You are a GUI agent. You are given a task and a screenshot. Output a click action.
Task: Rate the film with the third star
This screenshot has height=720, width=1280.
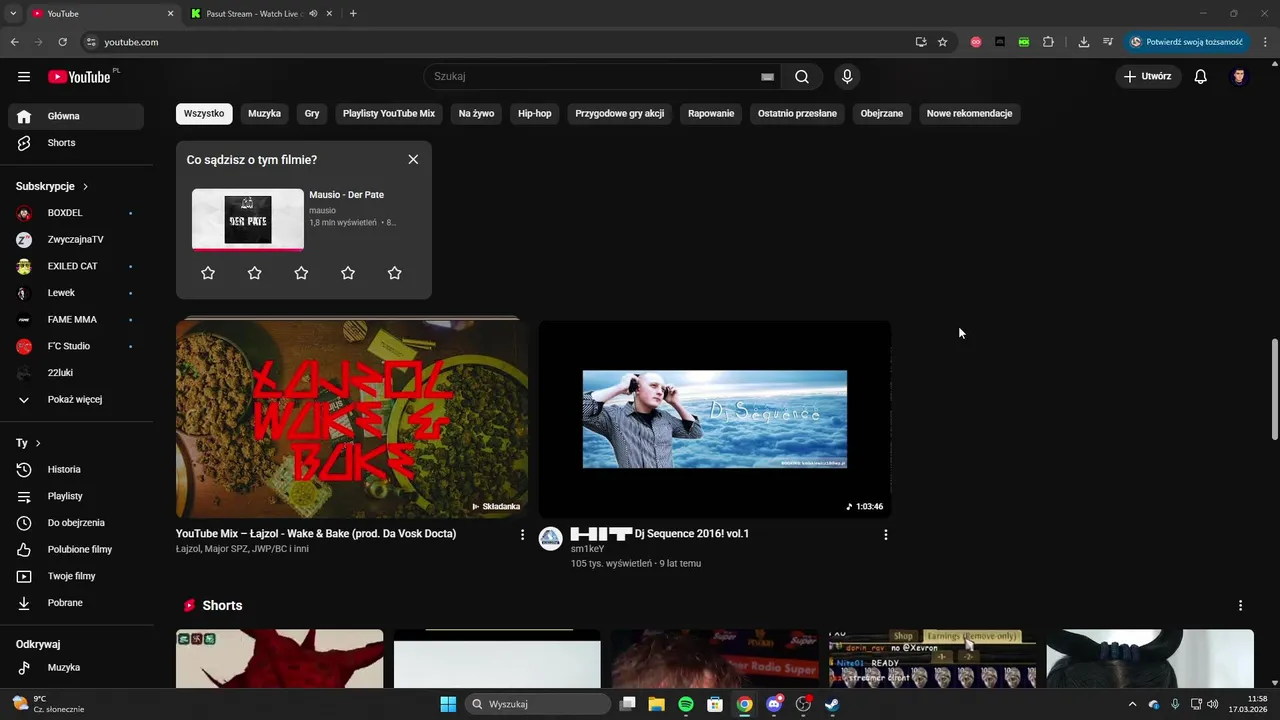(x=301, y=273)
